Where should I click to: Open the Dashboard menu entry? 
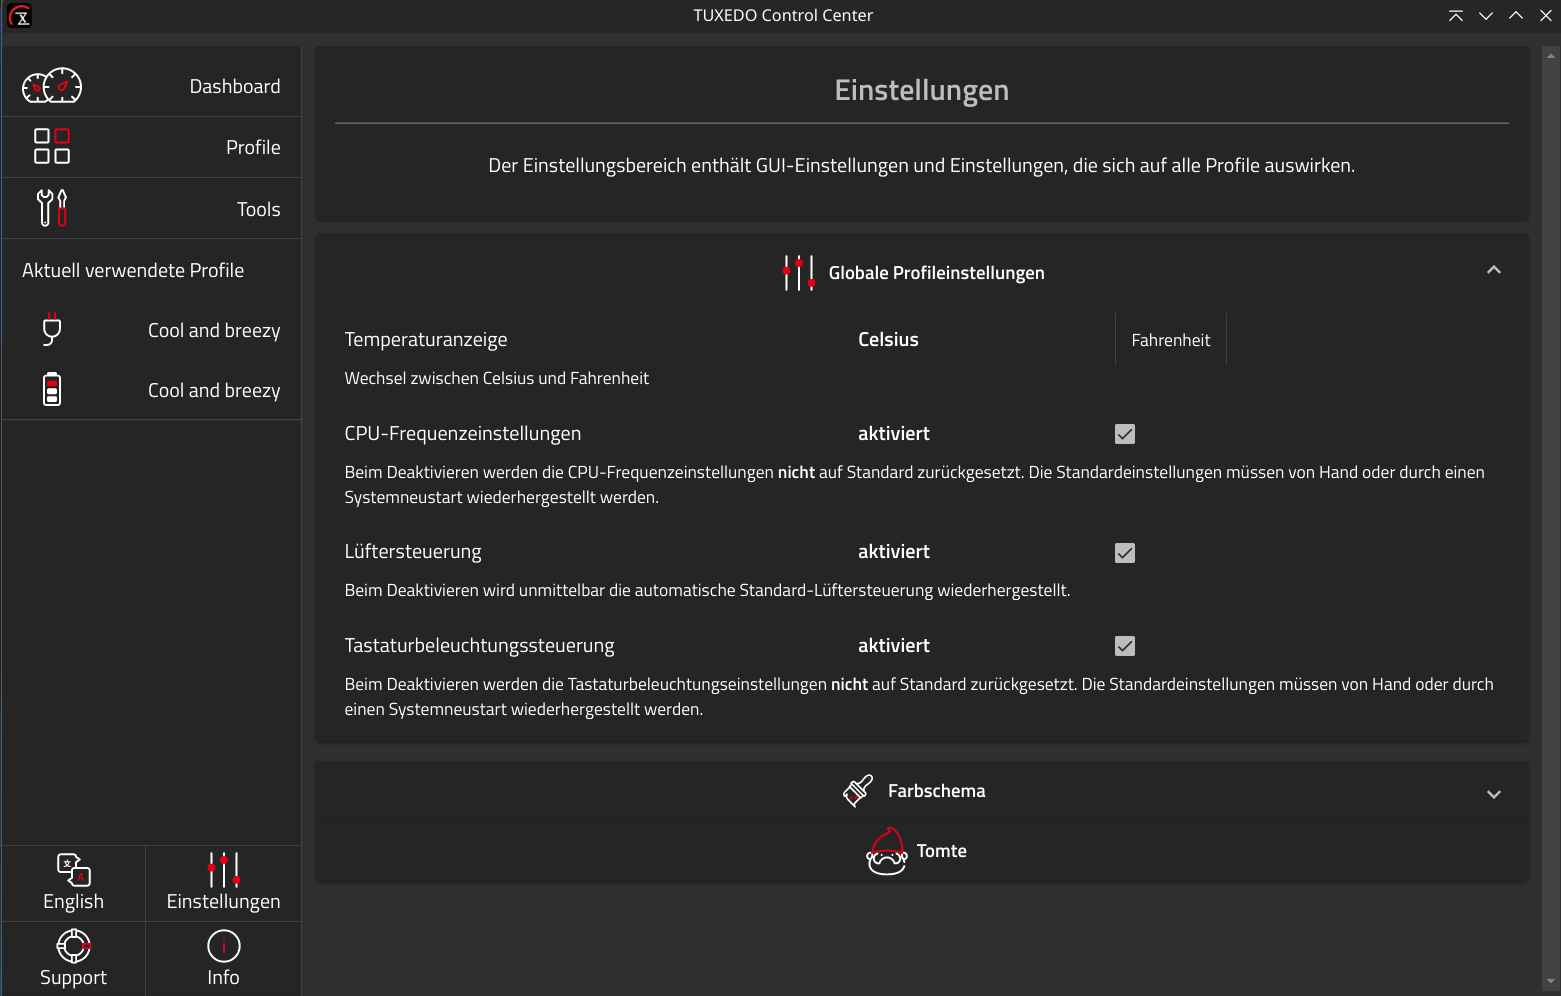tap(151, 86)
